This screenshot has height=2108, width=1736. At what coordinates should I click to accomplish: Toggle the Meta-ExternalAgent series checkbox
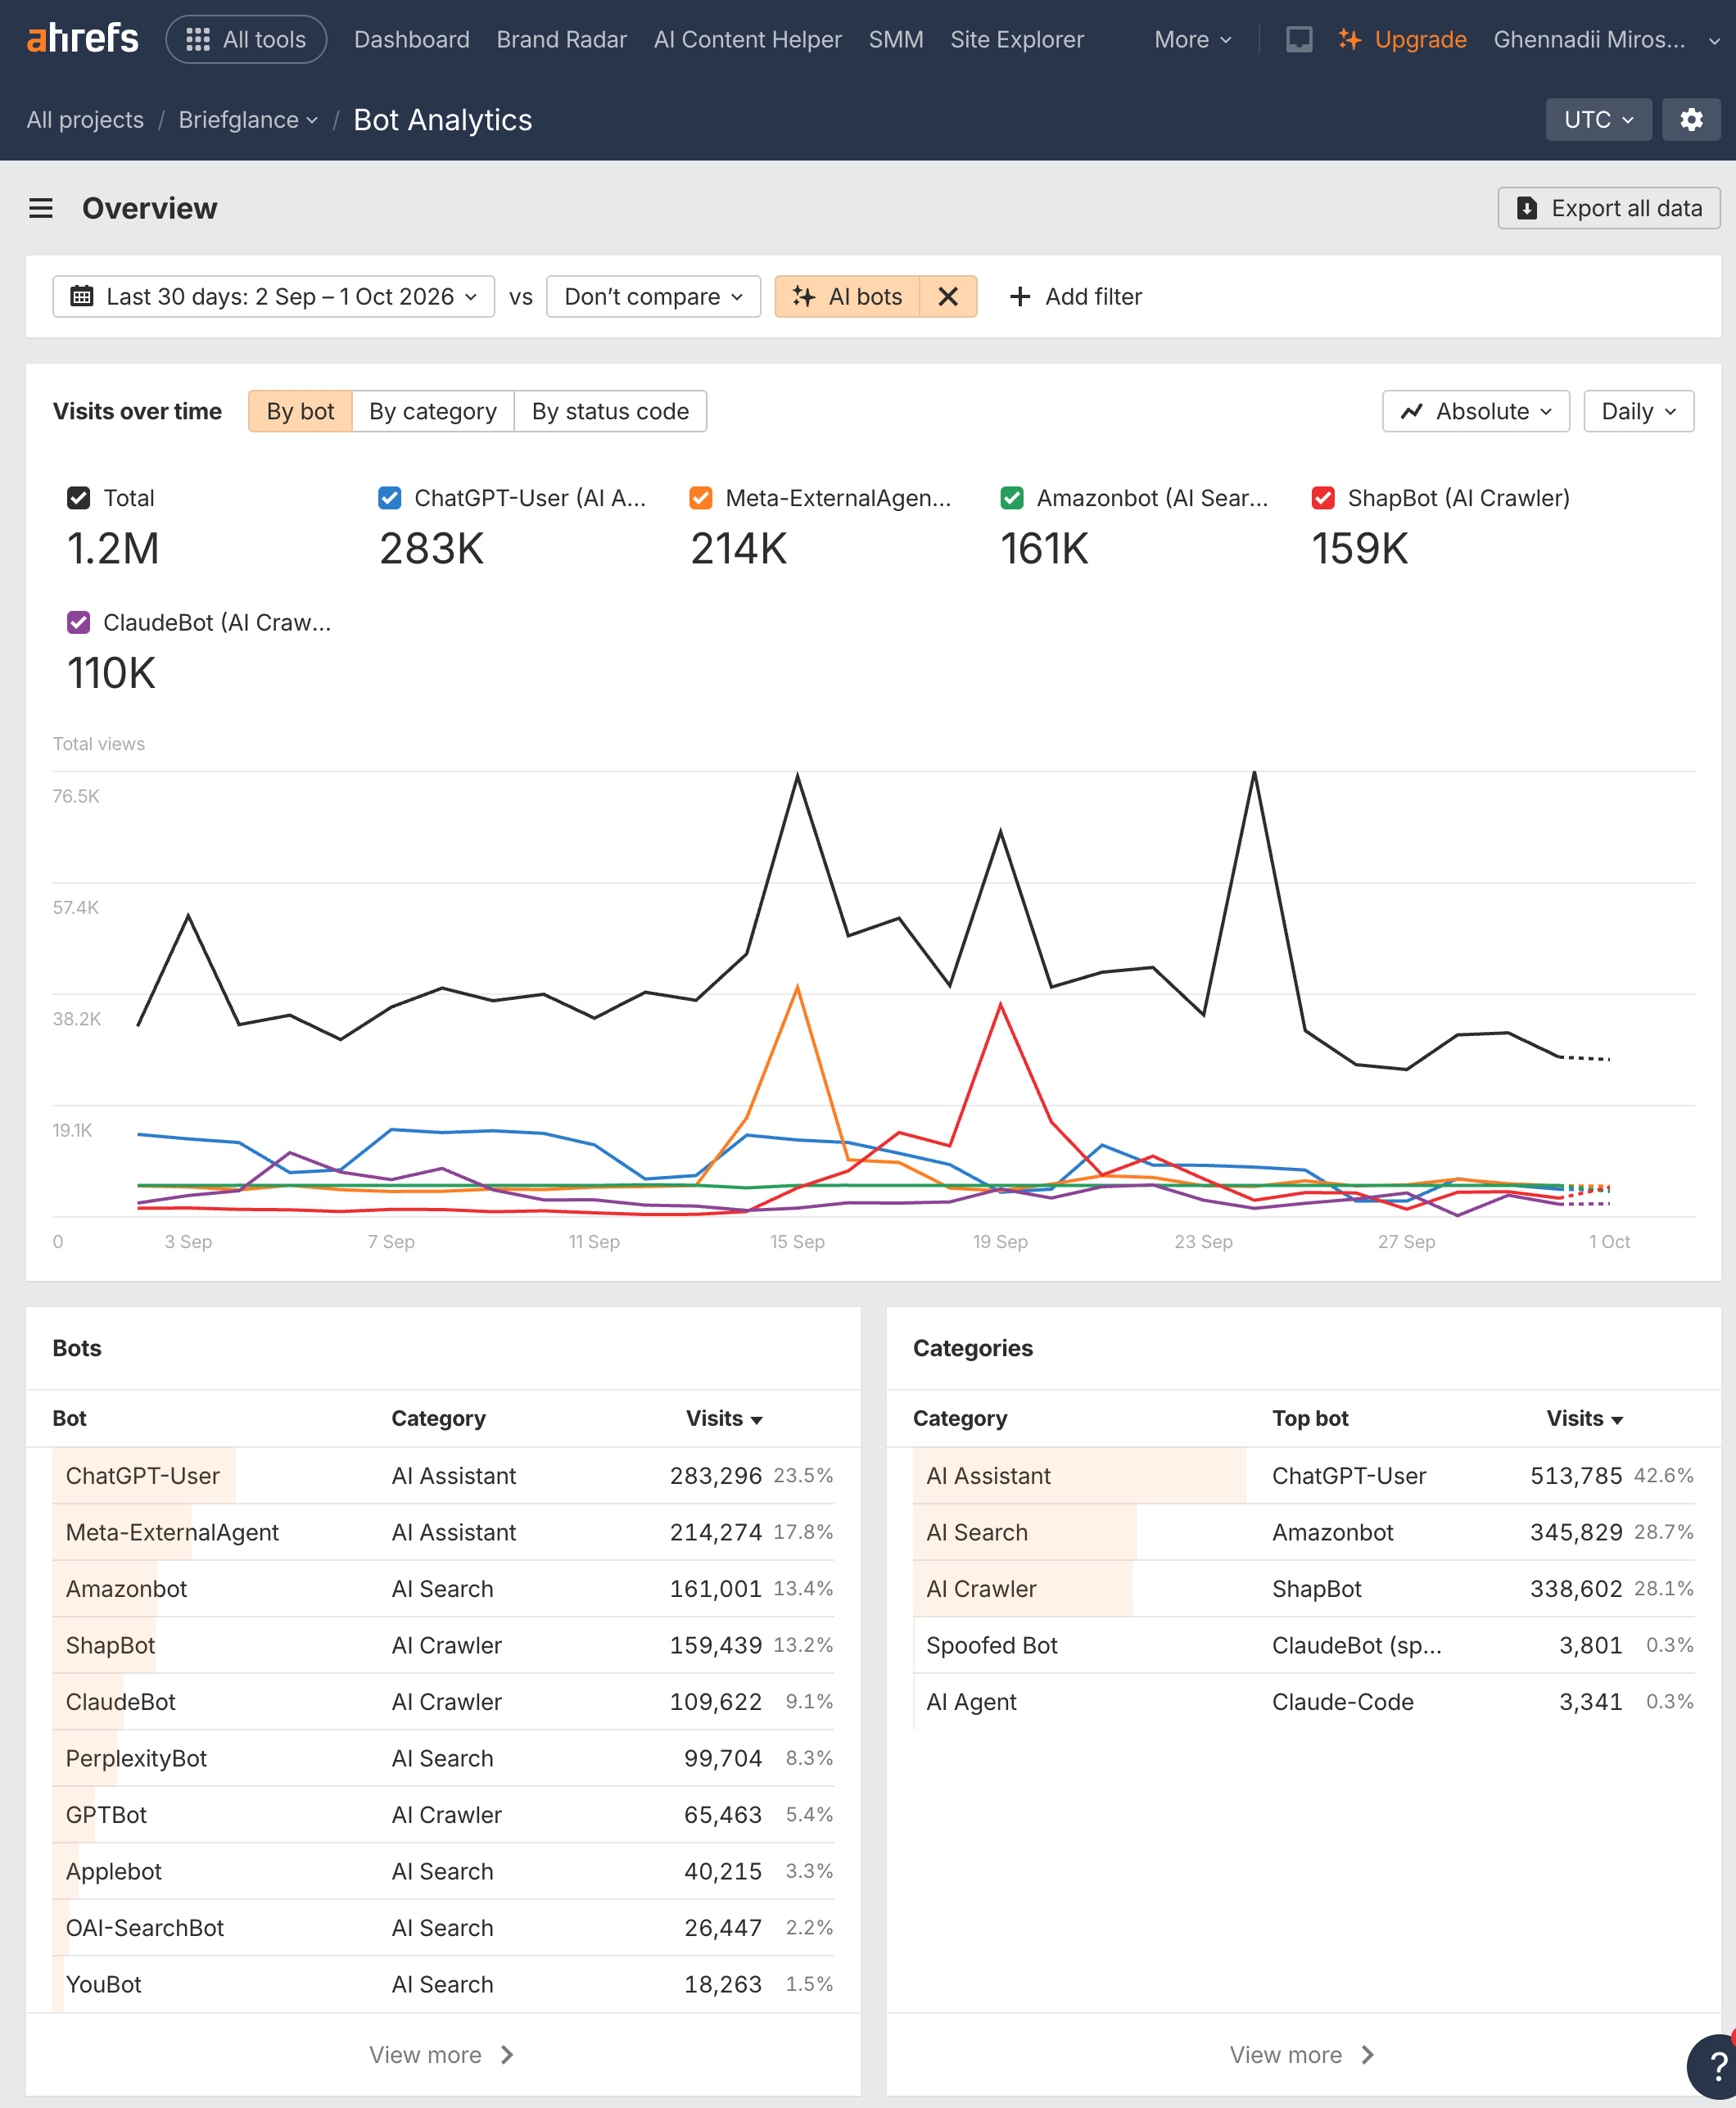pyautogui.click(x=701, y=497)
